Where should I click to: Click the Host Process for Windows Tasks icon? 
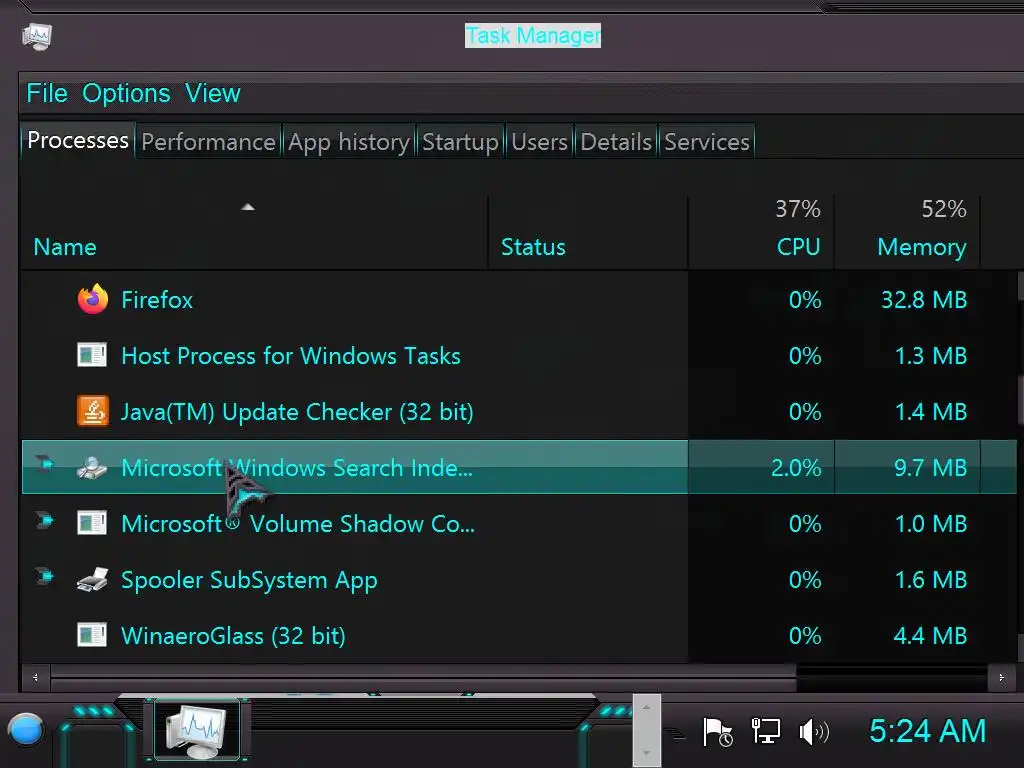coord(91,355)
